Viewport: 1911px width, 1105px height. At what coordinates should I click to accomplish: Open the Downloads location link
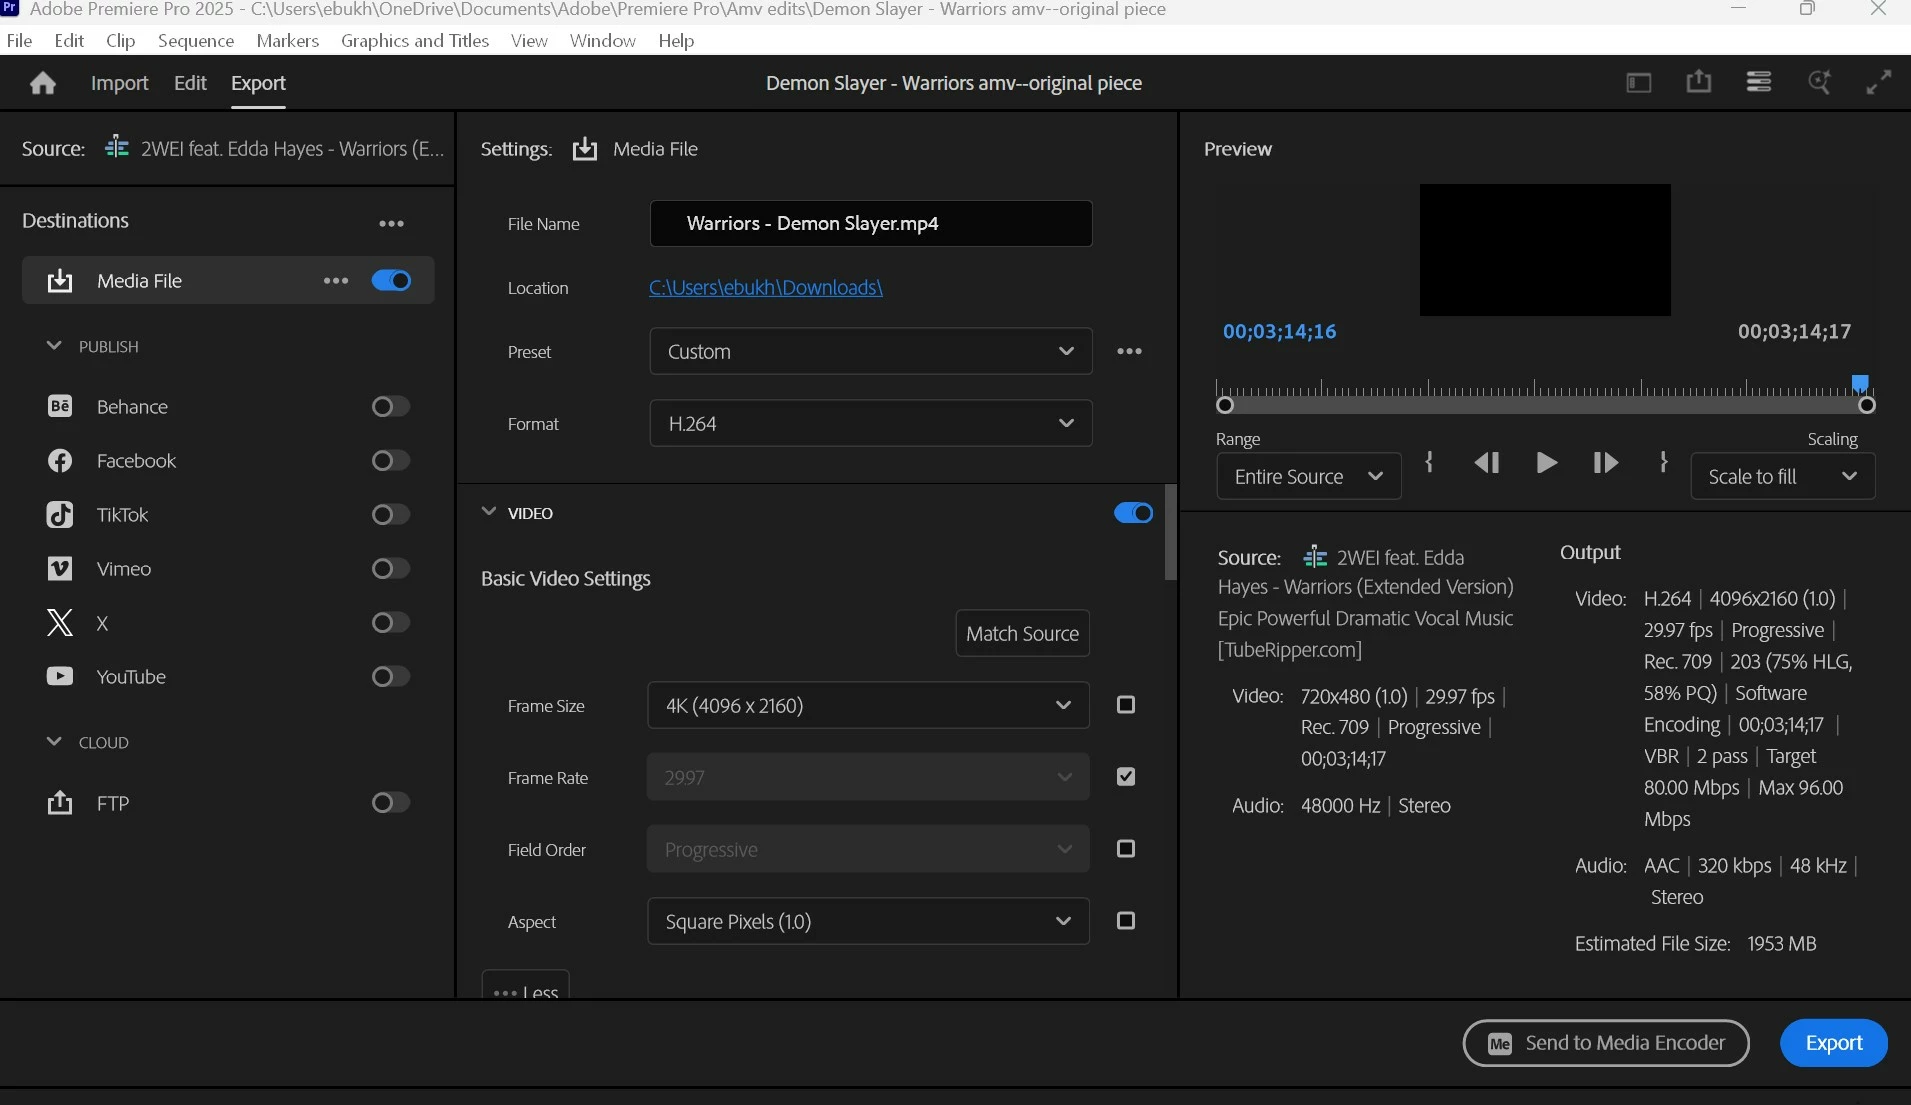(766, 288)
